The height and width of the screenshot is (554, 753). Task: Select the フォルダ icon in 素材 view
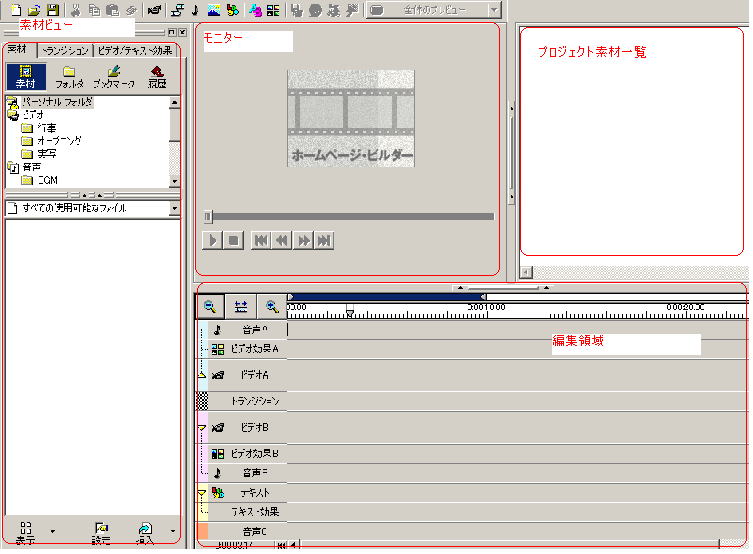point(69,77)
